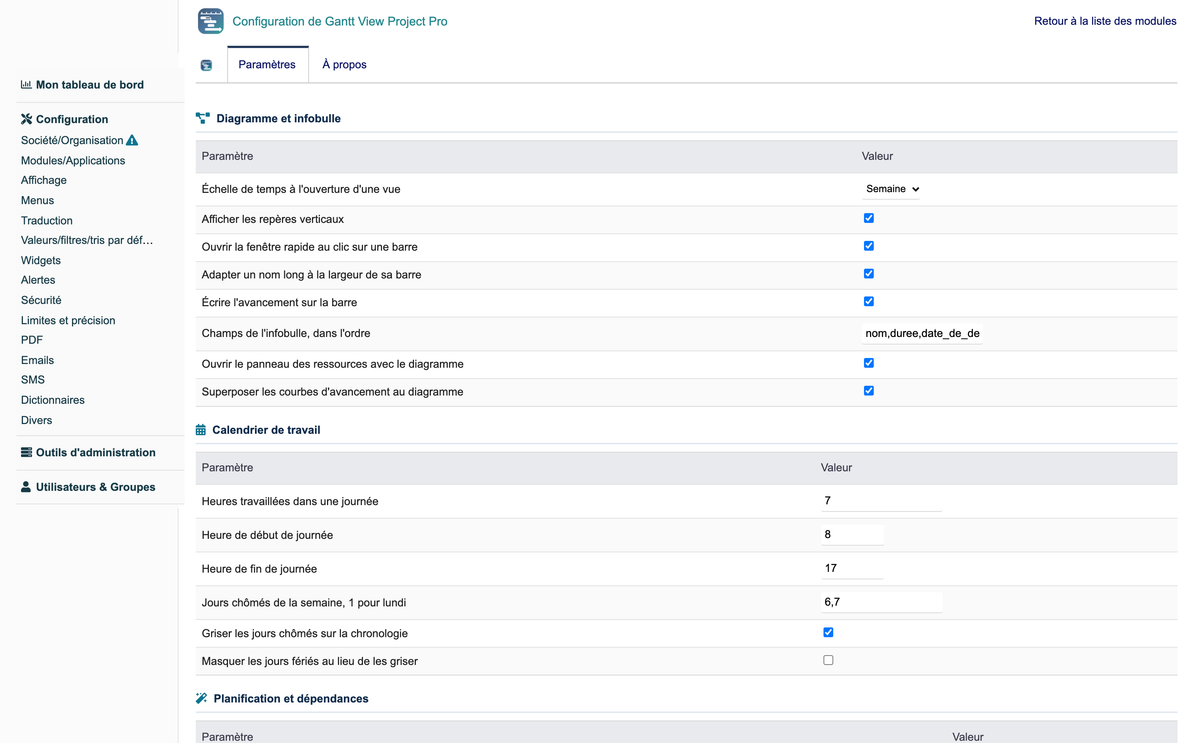Open the À propos tab

click(344, 65)
